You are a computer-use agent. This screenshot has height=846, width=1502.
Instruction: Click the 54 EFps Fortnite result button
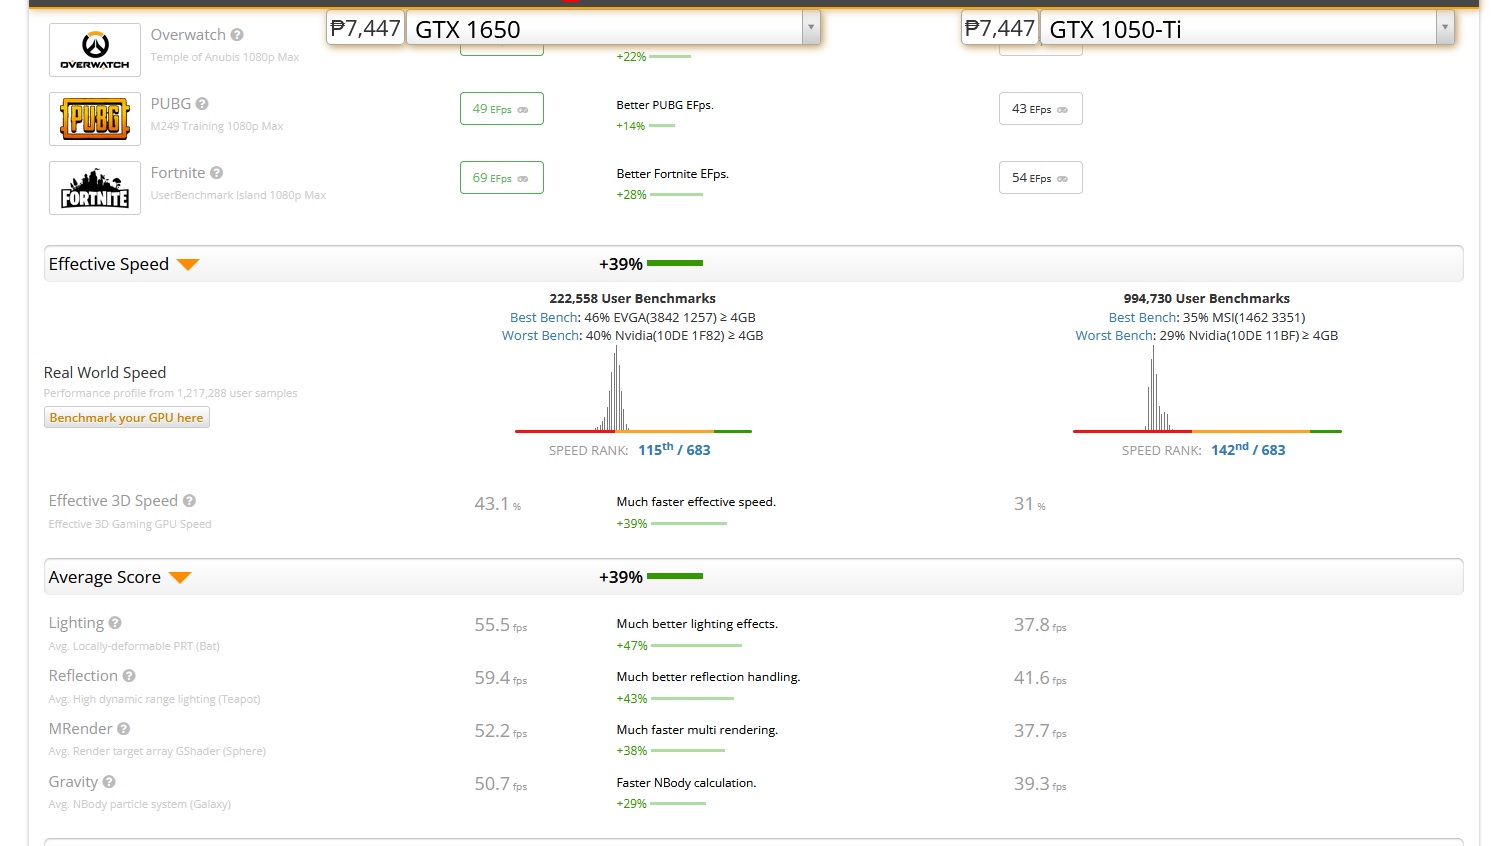1041,178
